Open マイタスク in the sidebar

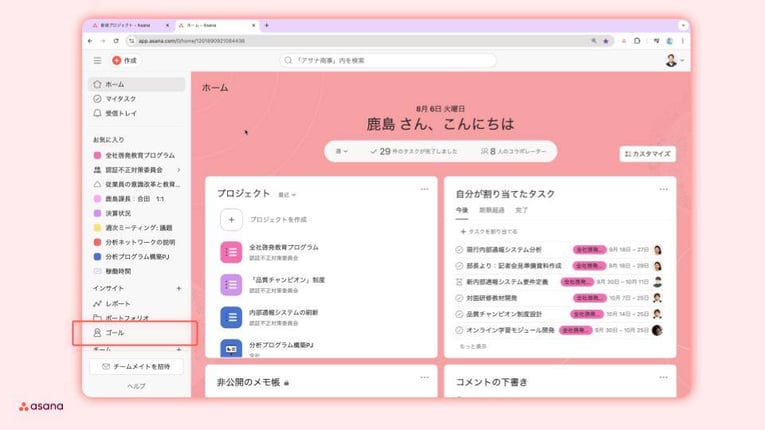point(137,99)
